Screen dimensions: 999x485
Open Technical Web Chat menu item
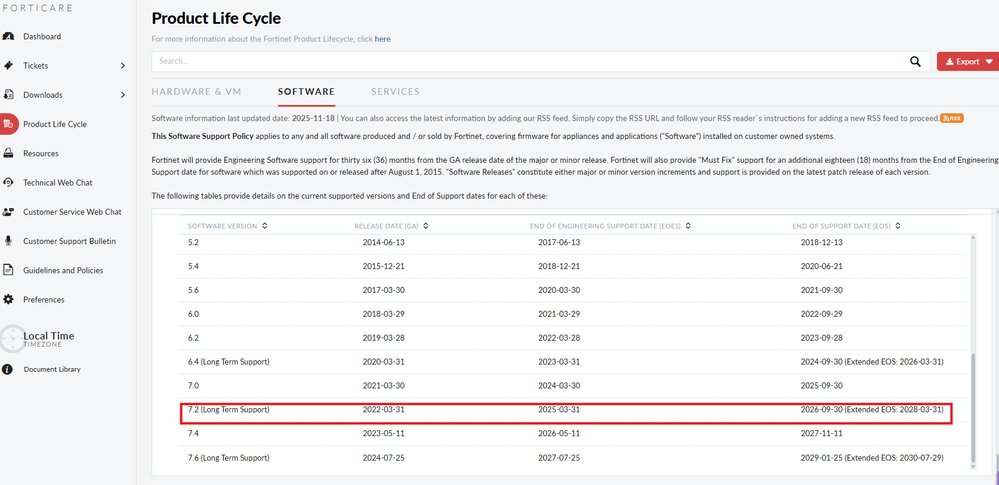[x=57, y=183]
